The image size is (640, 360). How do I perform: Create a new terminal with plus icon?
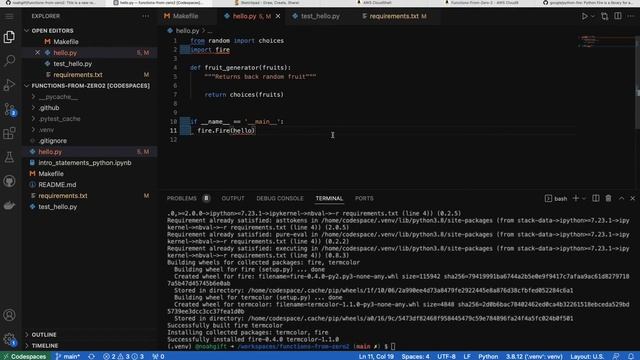576,198
